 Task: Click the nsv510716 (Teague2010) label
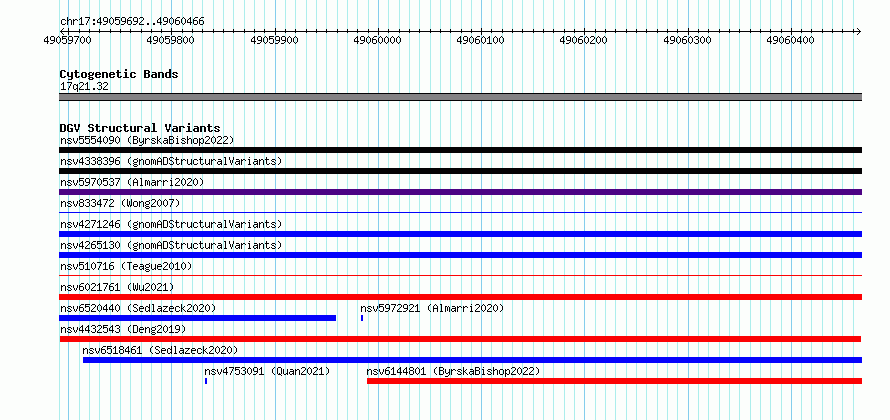(126, 266)
